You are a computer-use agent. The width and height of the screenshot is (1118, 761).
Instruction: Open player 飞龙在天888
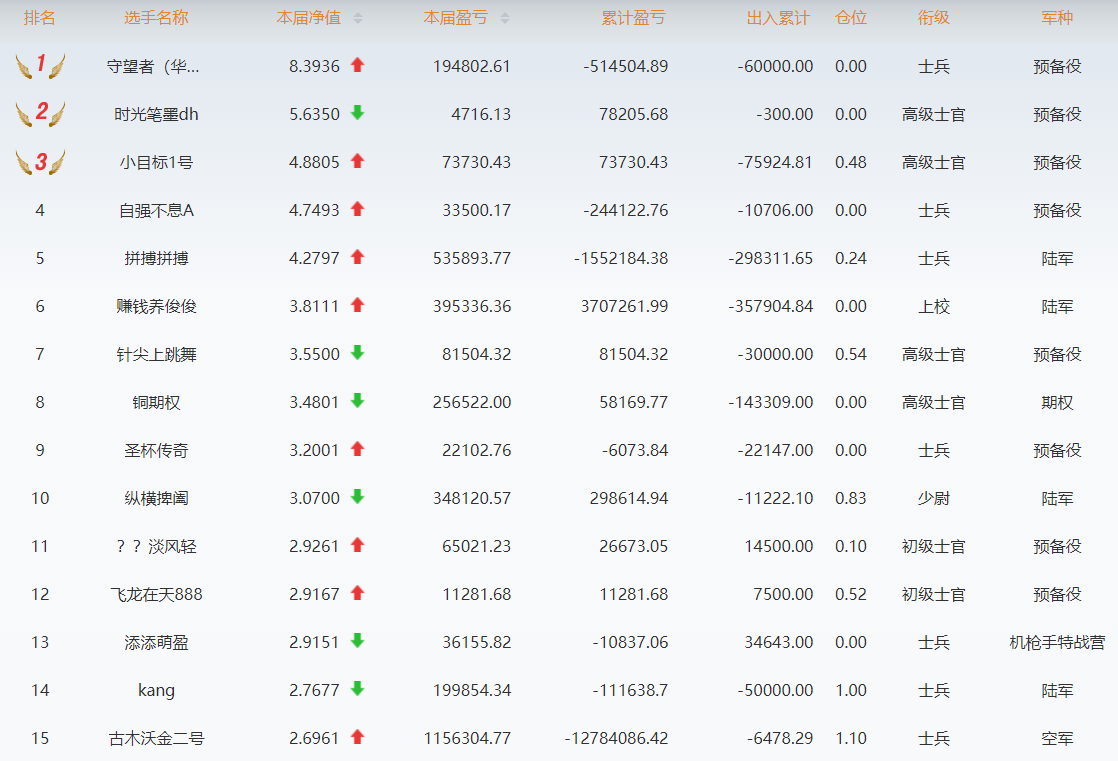point(156,594)
